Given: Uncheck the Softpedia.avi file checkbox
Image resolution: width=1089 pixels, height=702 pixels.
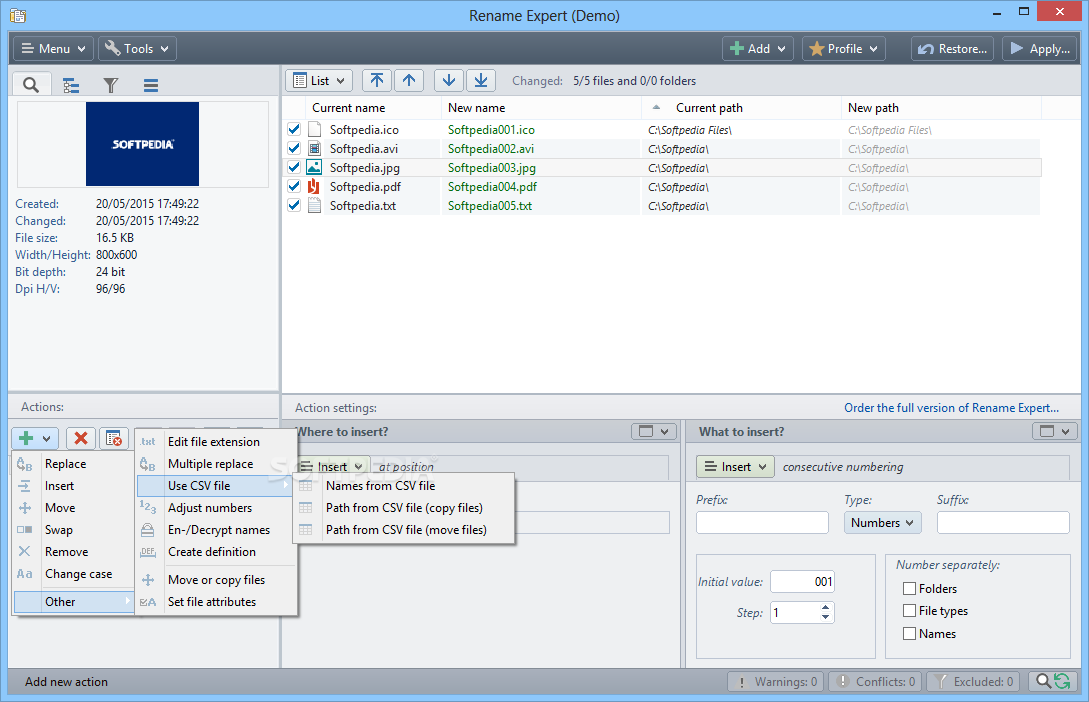Looking at the screenshot, I should point(294,149).
